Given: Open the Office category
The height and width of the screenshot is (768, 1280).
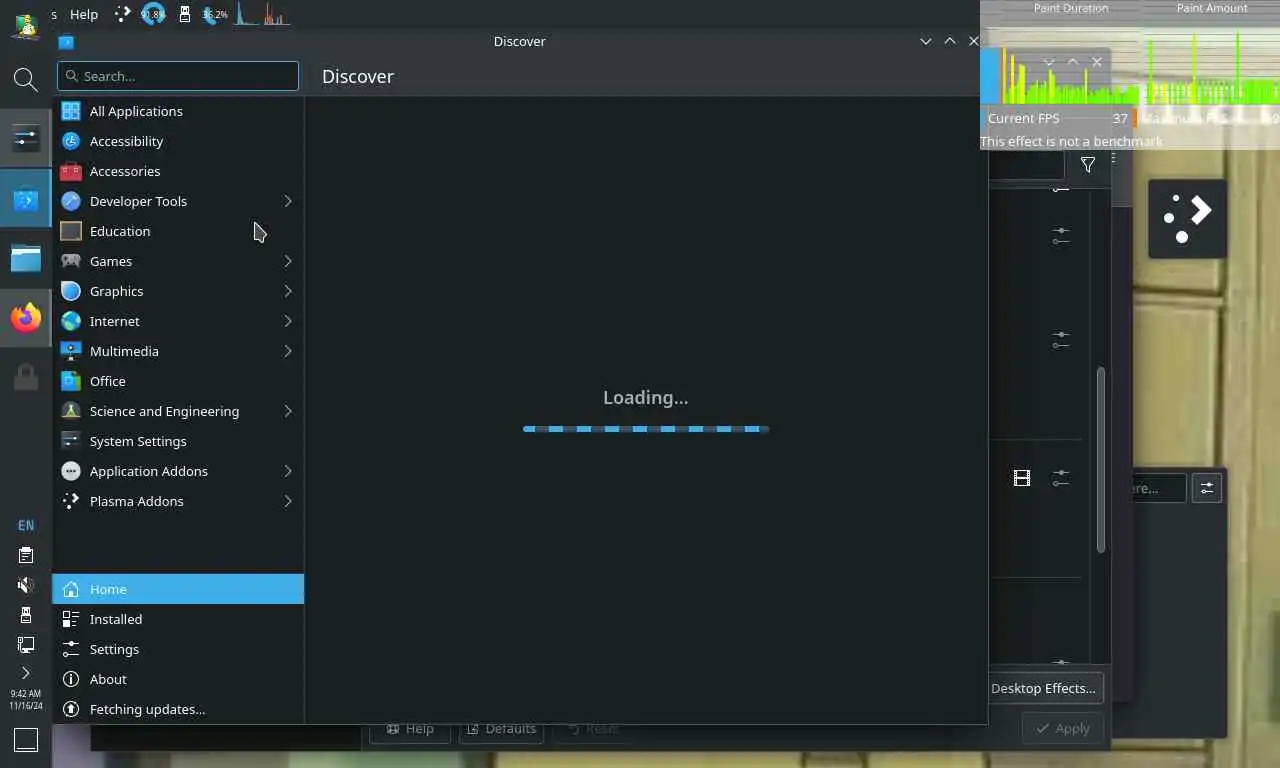Looking at the screenshot, I should click(178, 381).
